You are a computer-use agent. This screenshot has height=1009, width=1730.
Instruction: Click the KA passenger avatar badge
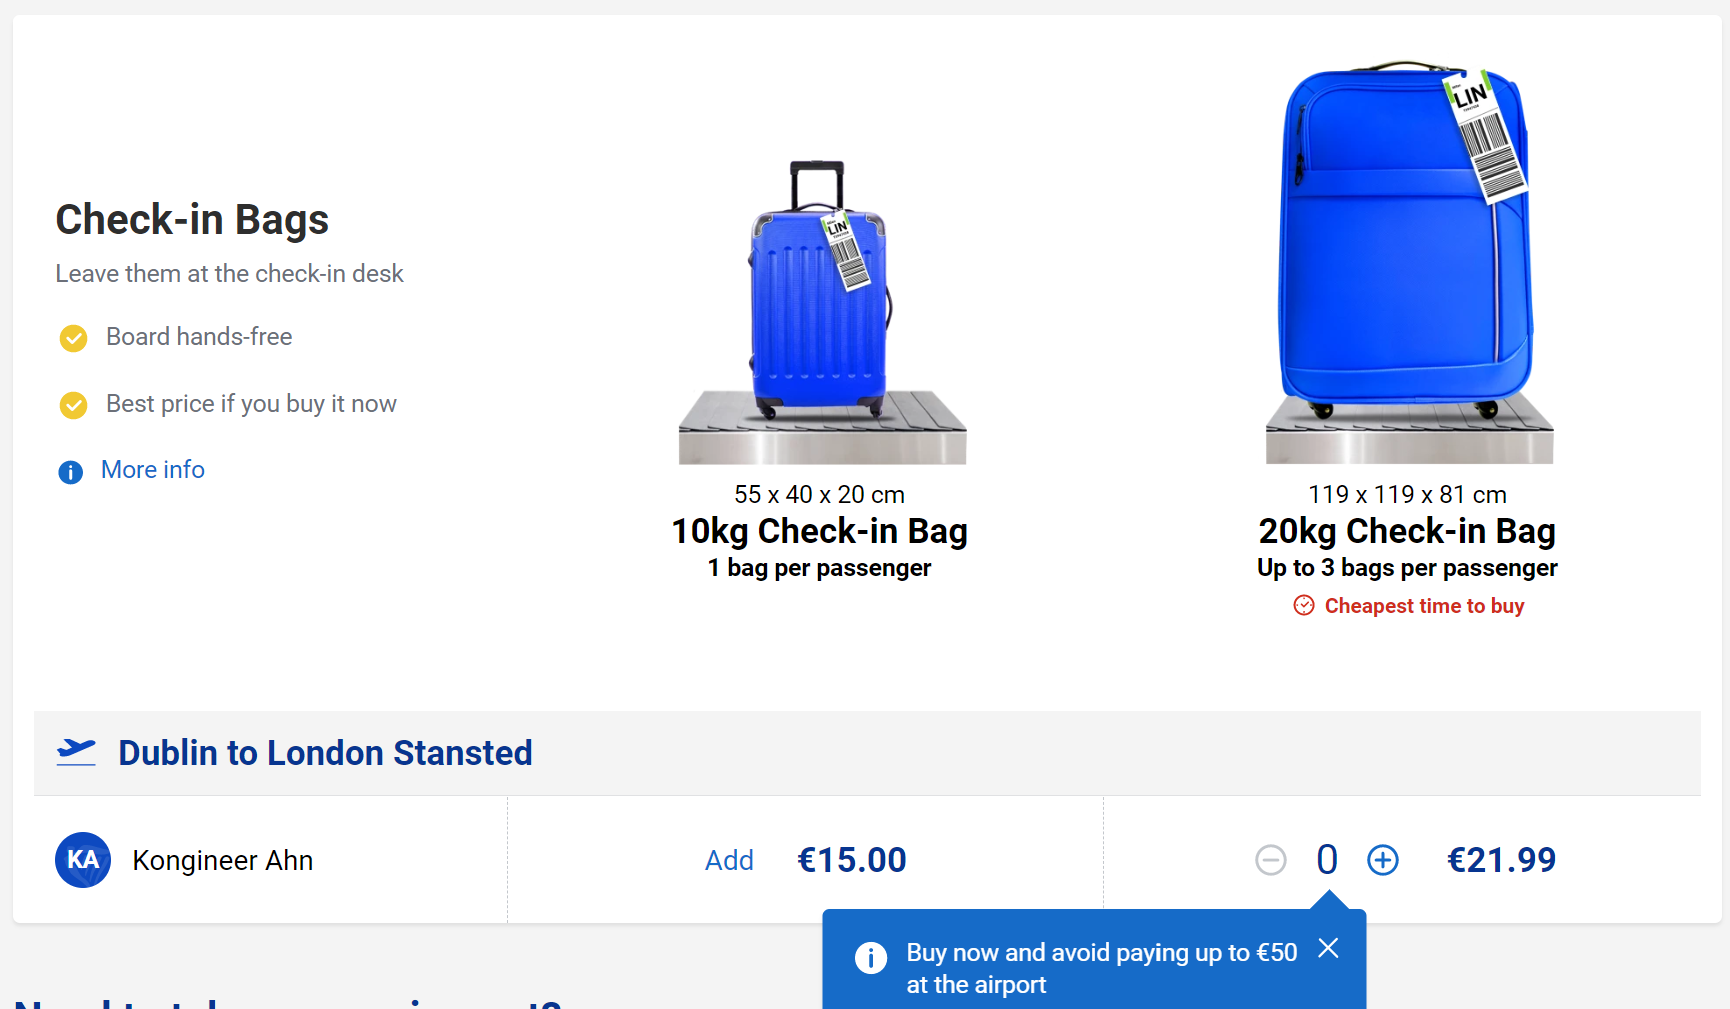(83, 859)
